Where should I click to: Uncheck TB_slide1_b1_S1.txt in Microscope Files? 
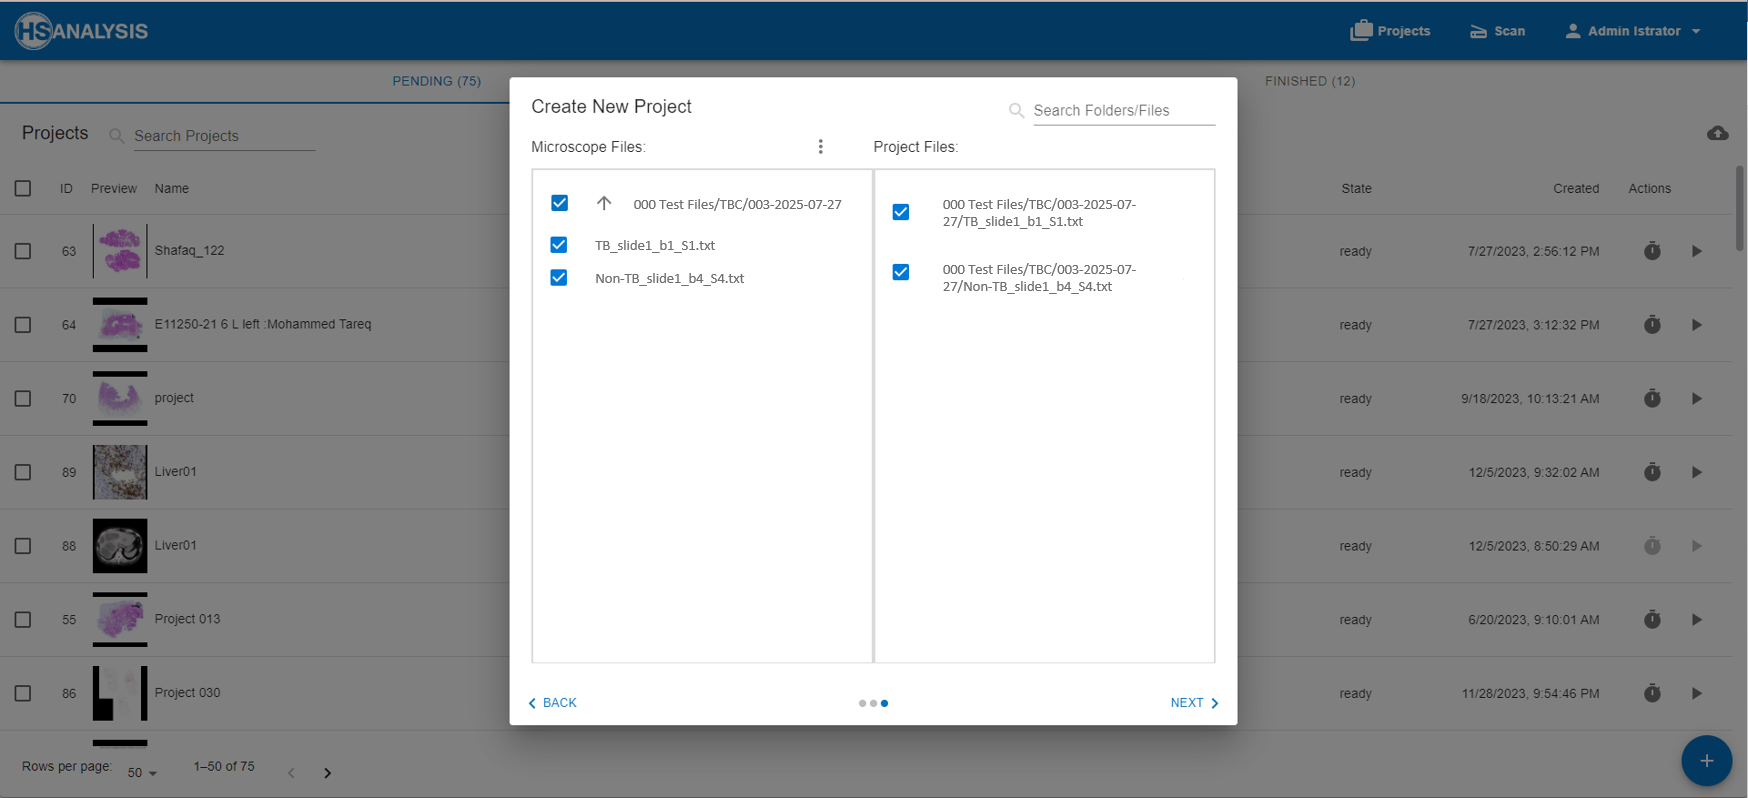coord(559,245)
